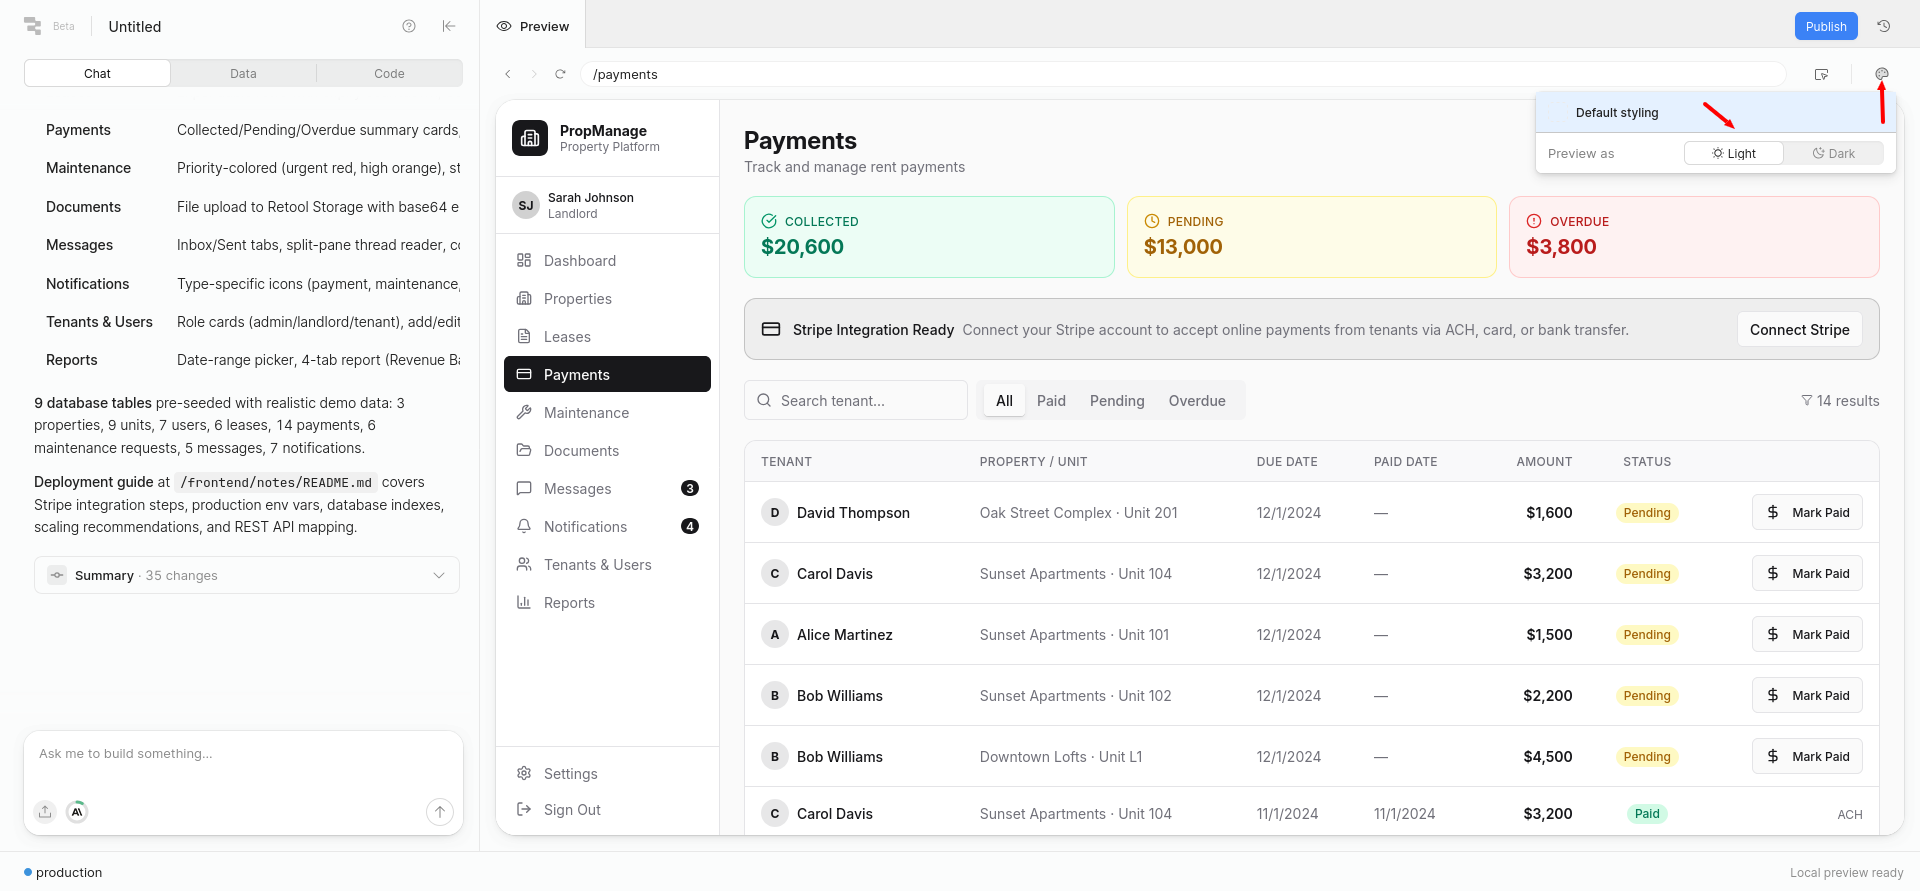
Task: Click the production environment indicator
Action: [x=63, y=872]
